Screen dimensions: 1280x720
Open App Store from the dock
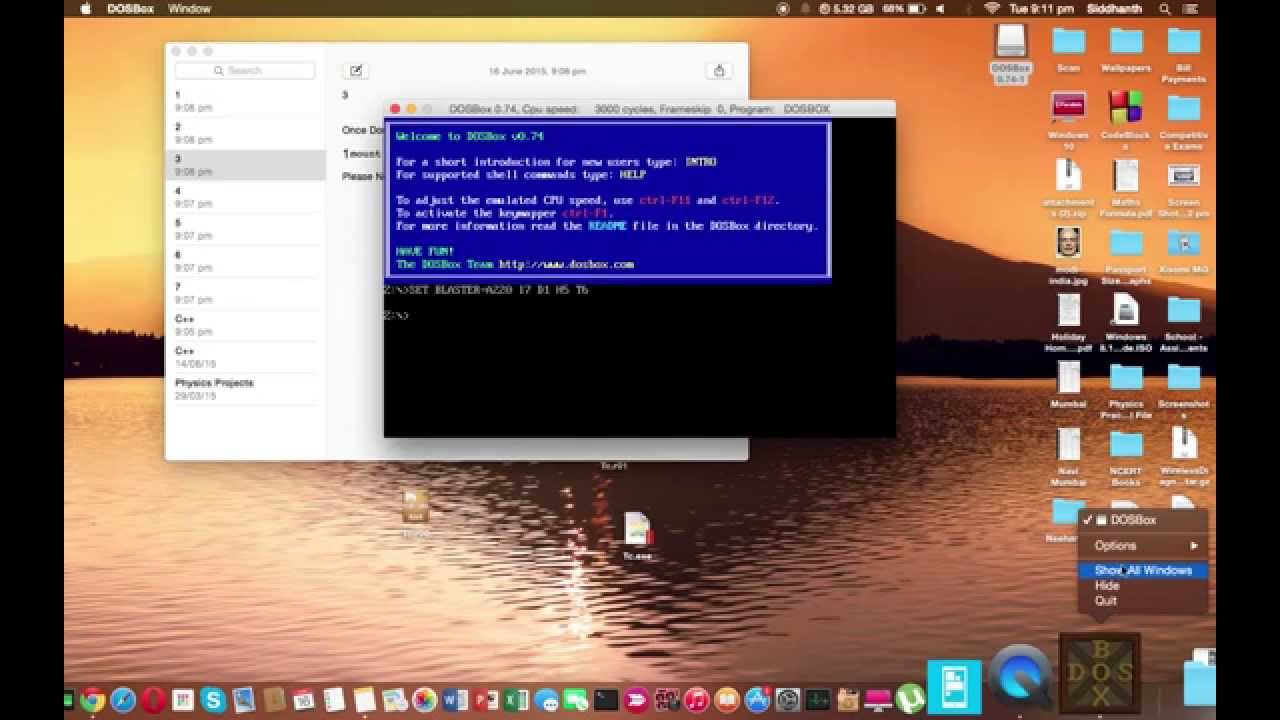(757, 700)
